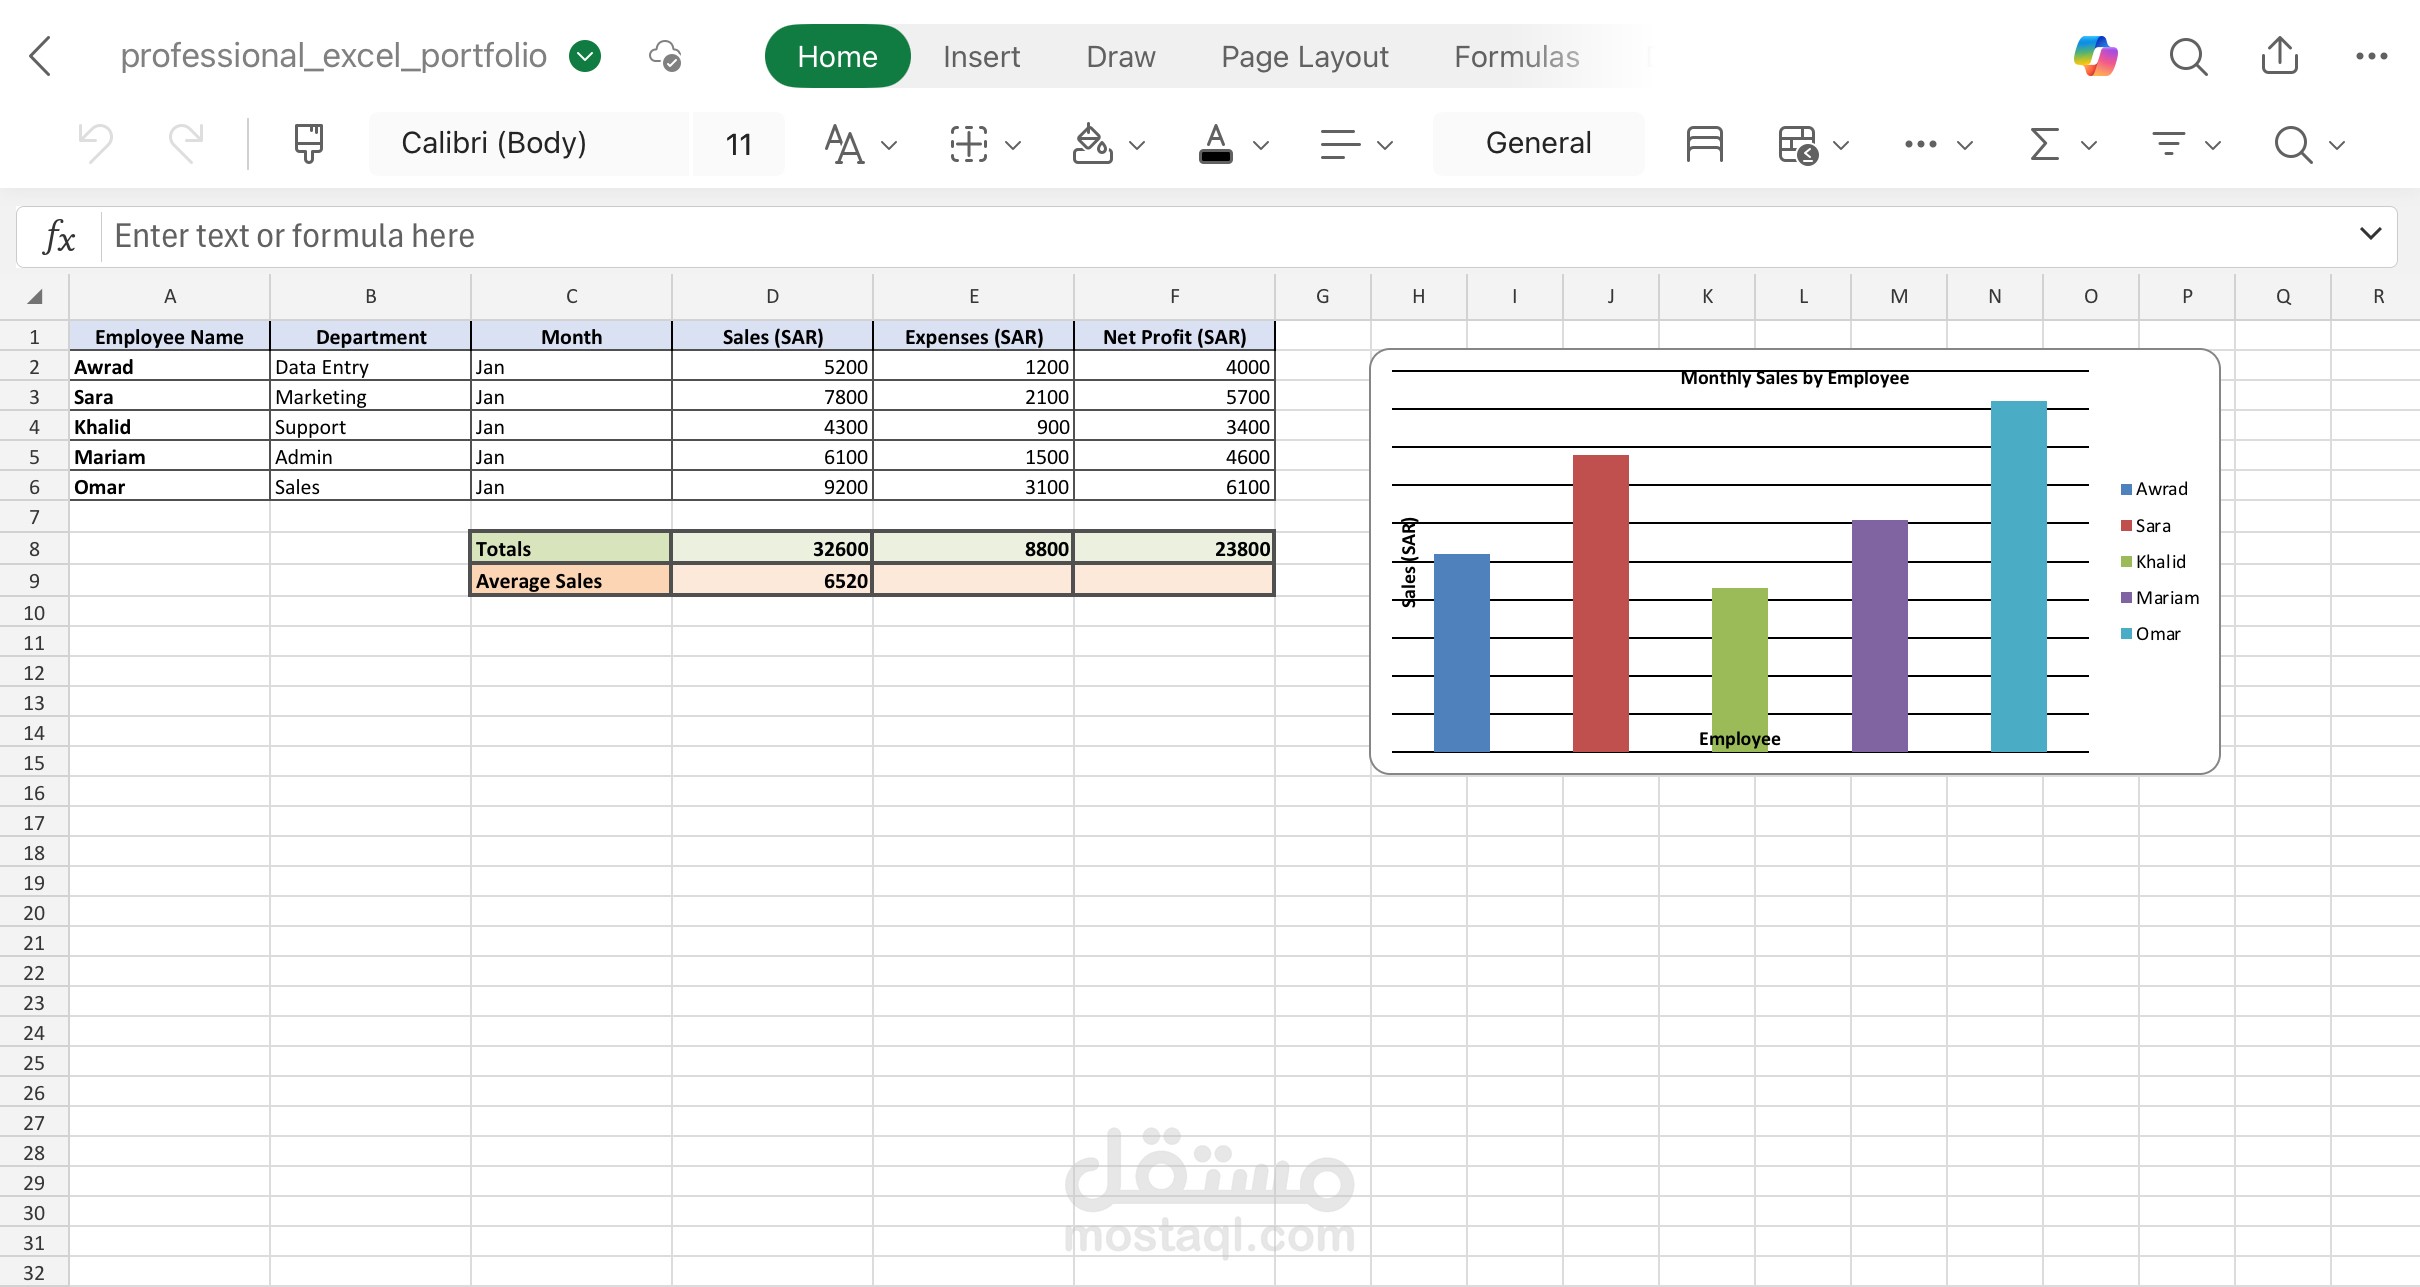Click the Share button
This screenshot has width=2420, height=1287.
(x=2279, y=56)
